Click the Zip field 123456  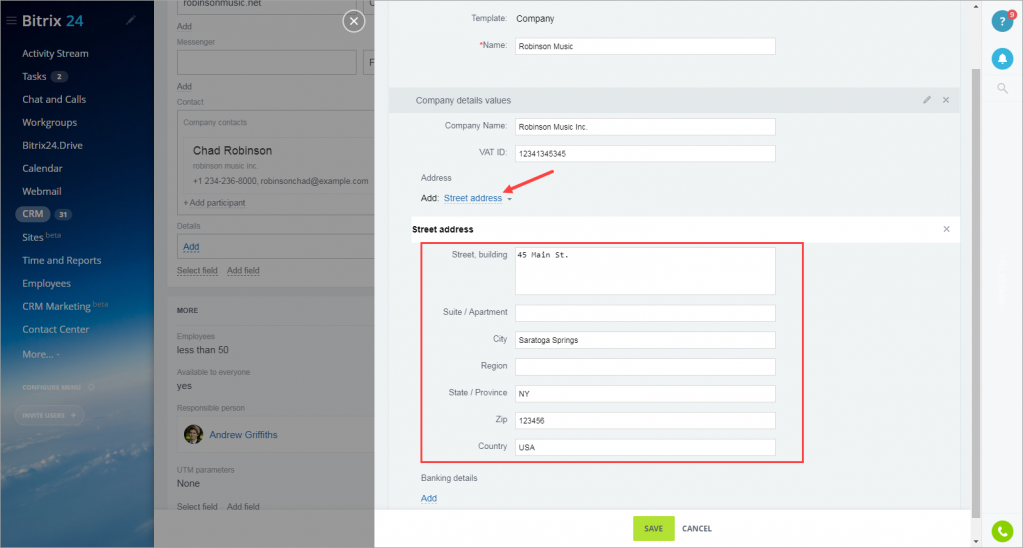click(645, 421)
